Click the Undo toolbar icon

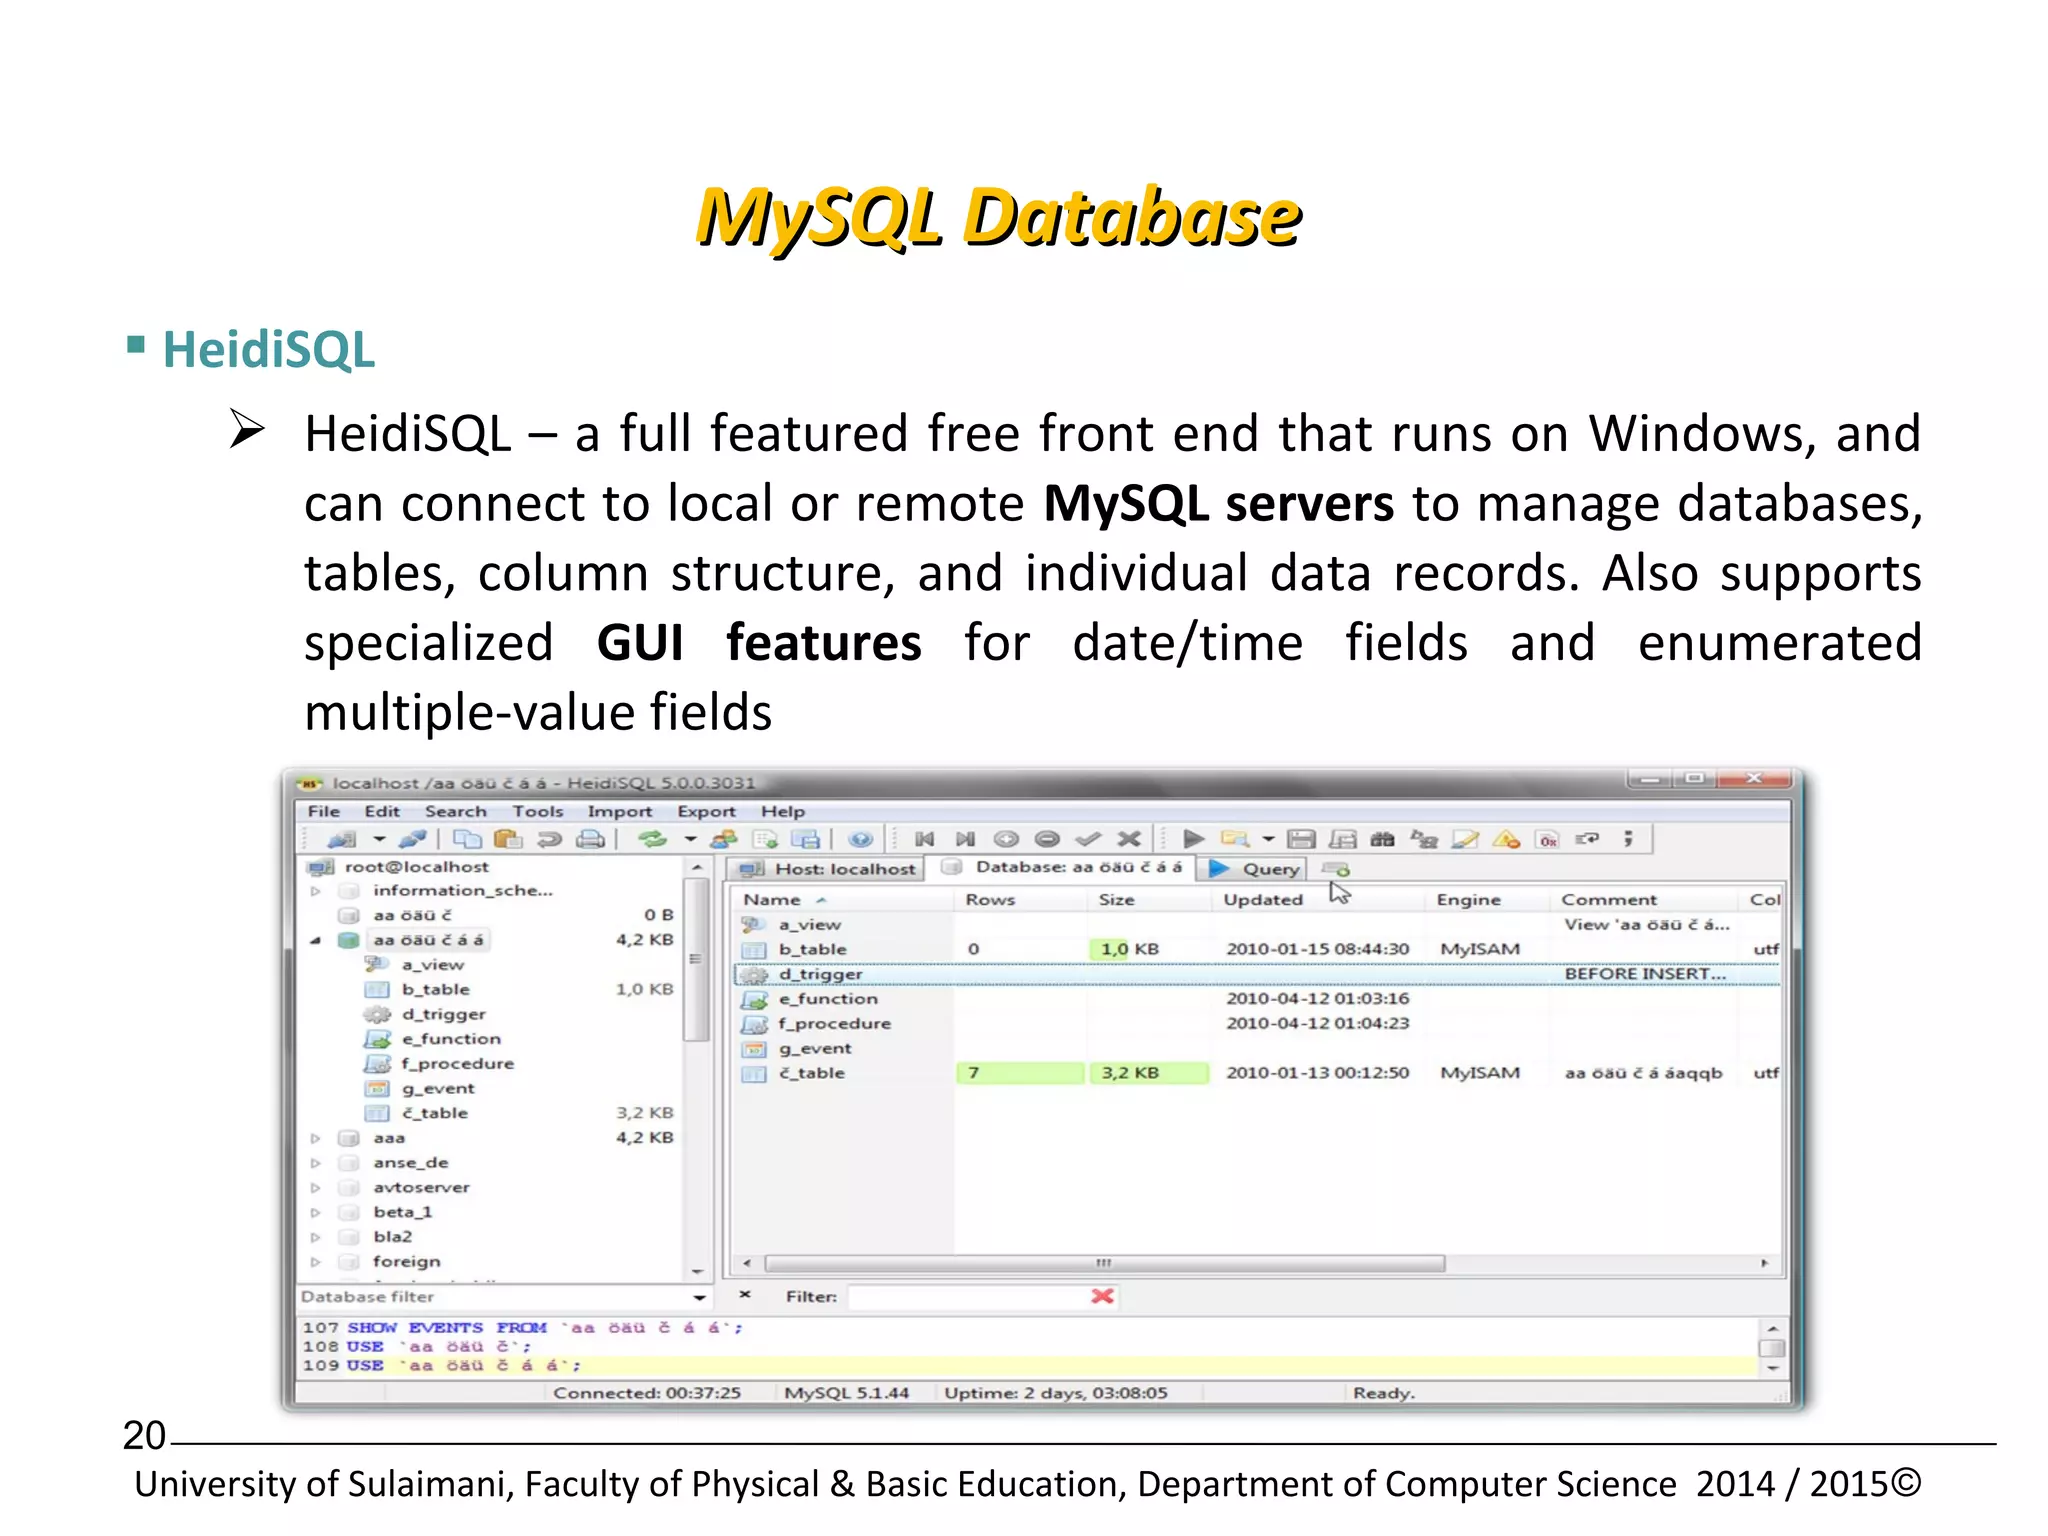[x=549, y=839]
